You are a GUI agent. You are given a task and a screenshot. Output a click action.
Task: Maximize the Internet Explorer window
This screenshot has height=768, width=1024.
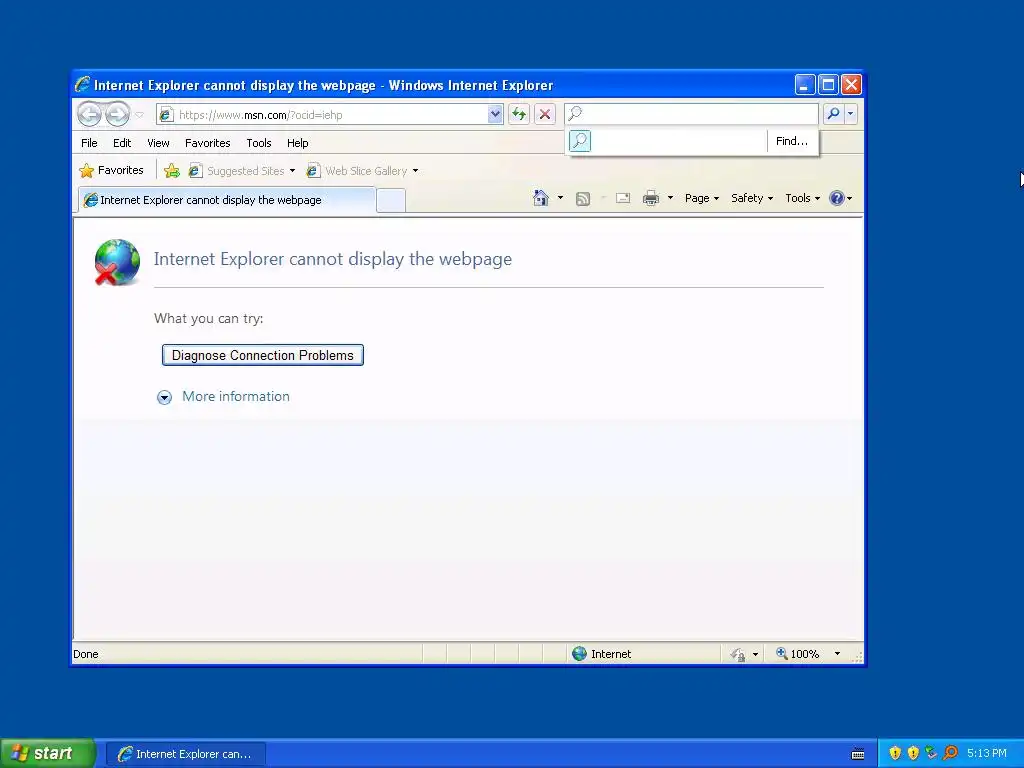828,85
